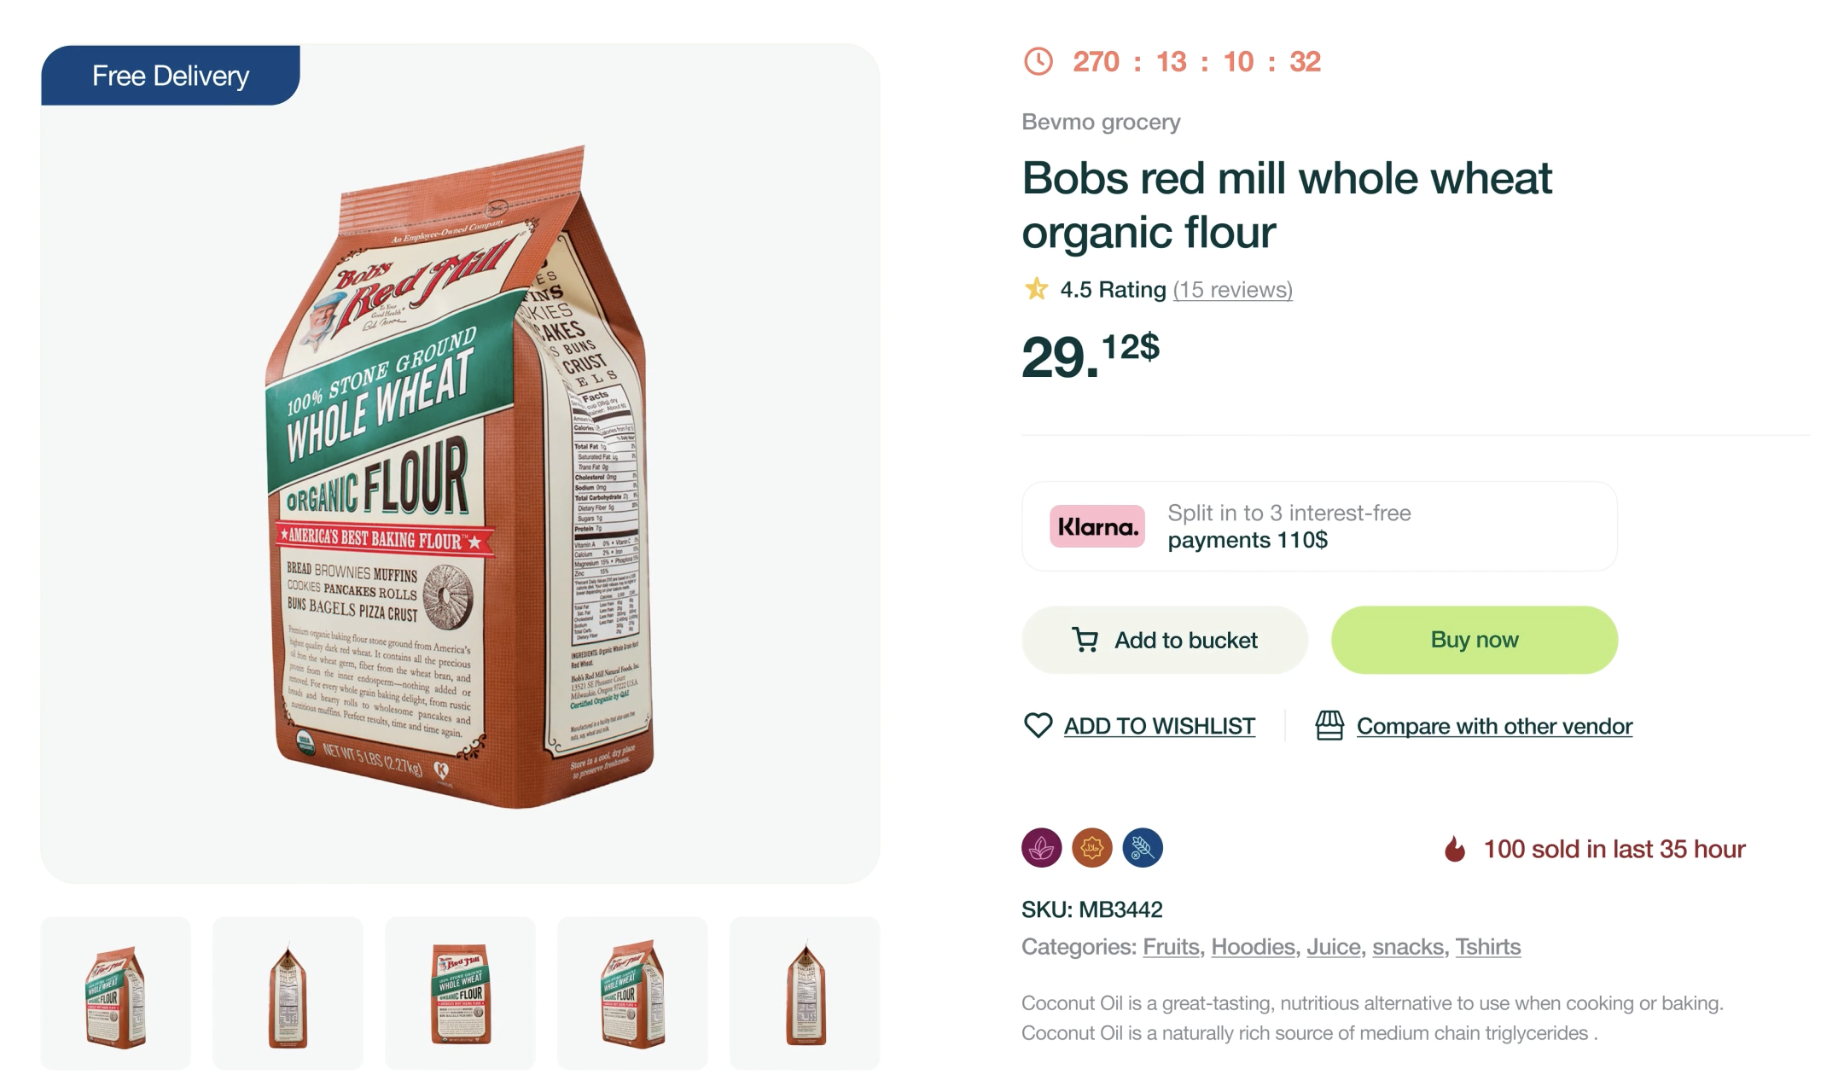This screenshot has height=1088, width=1844.
Task: Open the Fruits category link
Action: (x=1171, y=947)
